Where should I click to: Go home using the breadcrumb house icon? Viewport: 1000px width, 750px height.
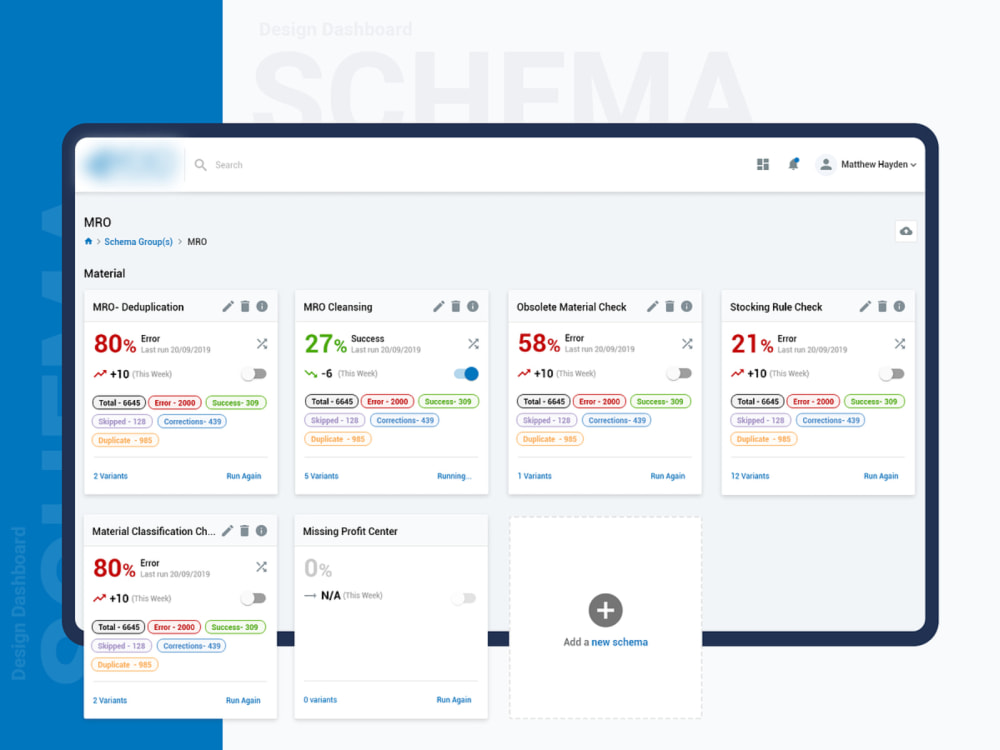click(x=88, y=241)
